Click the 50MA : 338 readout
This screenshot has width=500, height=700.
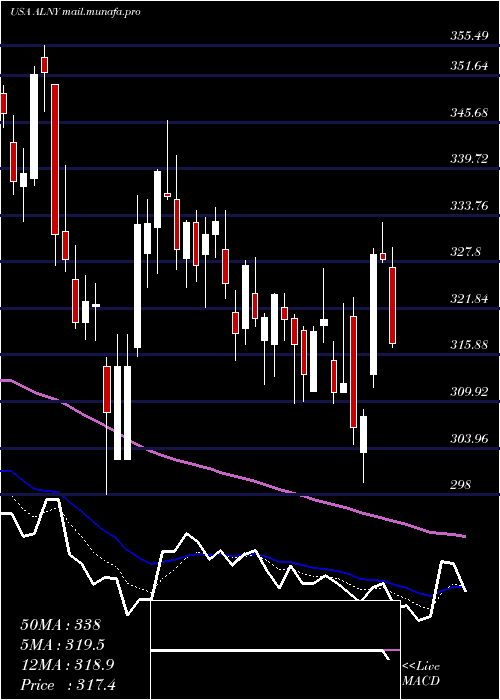tap(61, 625)
